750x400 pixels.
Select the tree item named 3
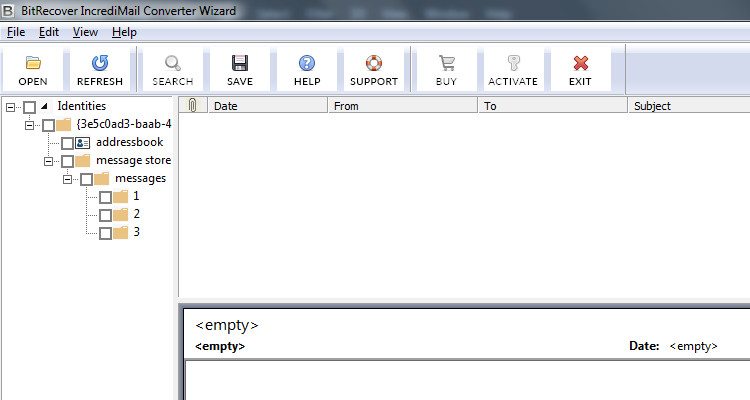point(137,232)
